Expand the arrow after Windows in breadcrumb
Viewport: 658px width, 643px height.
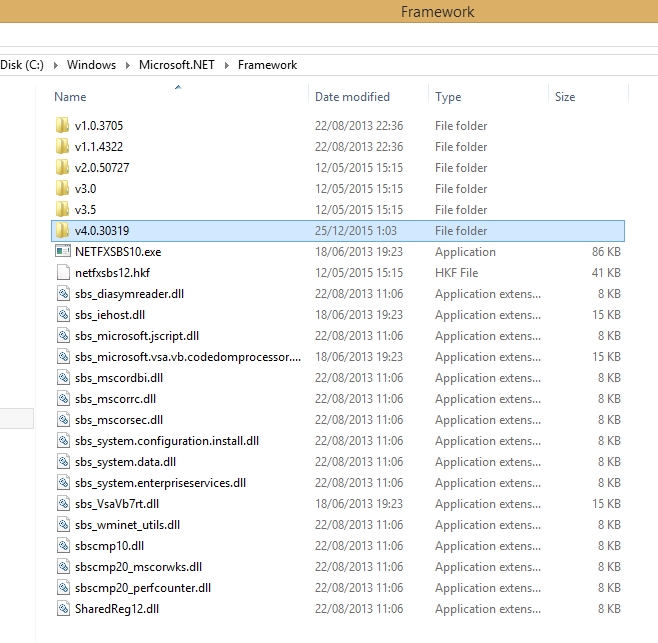128,65
